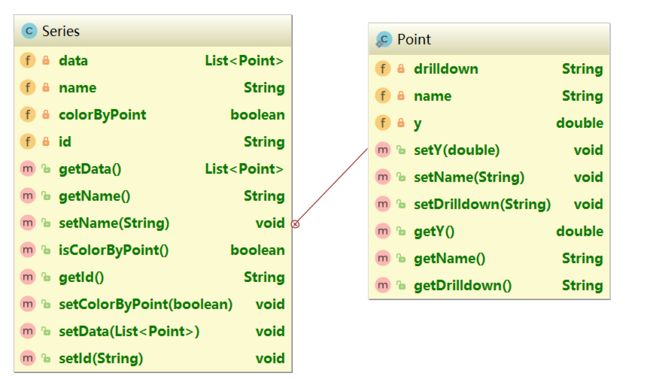Select the setColorByPoint(boolean) method row
Viewport: 650px width, 382px height.
click(x=153, y=304)
